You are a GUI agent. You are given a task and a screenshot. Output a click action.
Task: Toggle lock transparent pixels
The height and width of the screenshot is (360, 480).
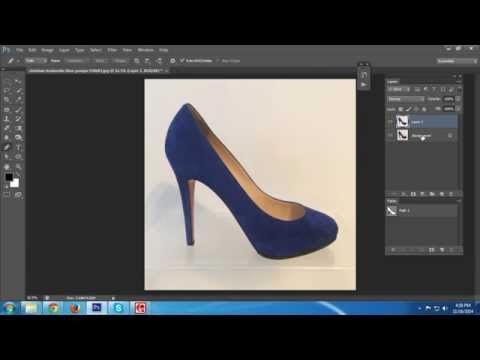(401, 109)
